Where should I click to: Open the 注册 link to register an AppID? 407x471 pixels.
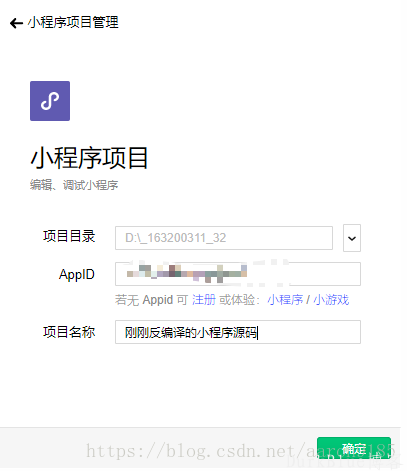coord(204,300)
